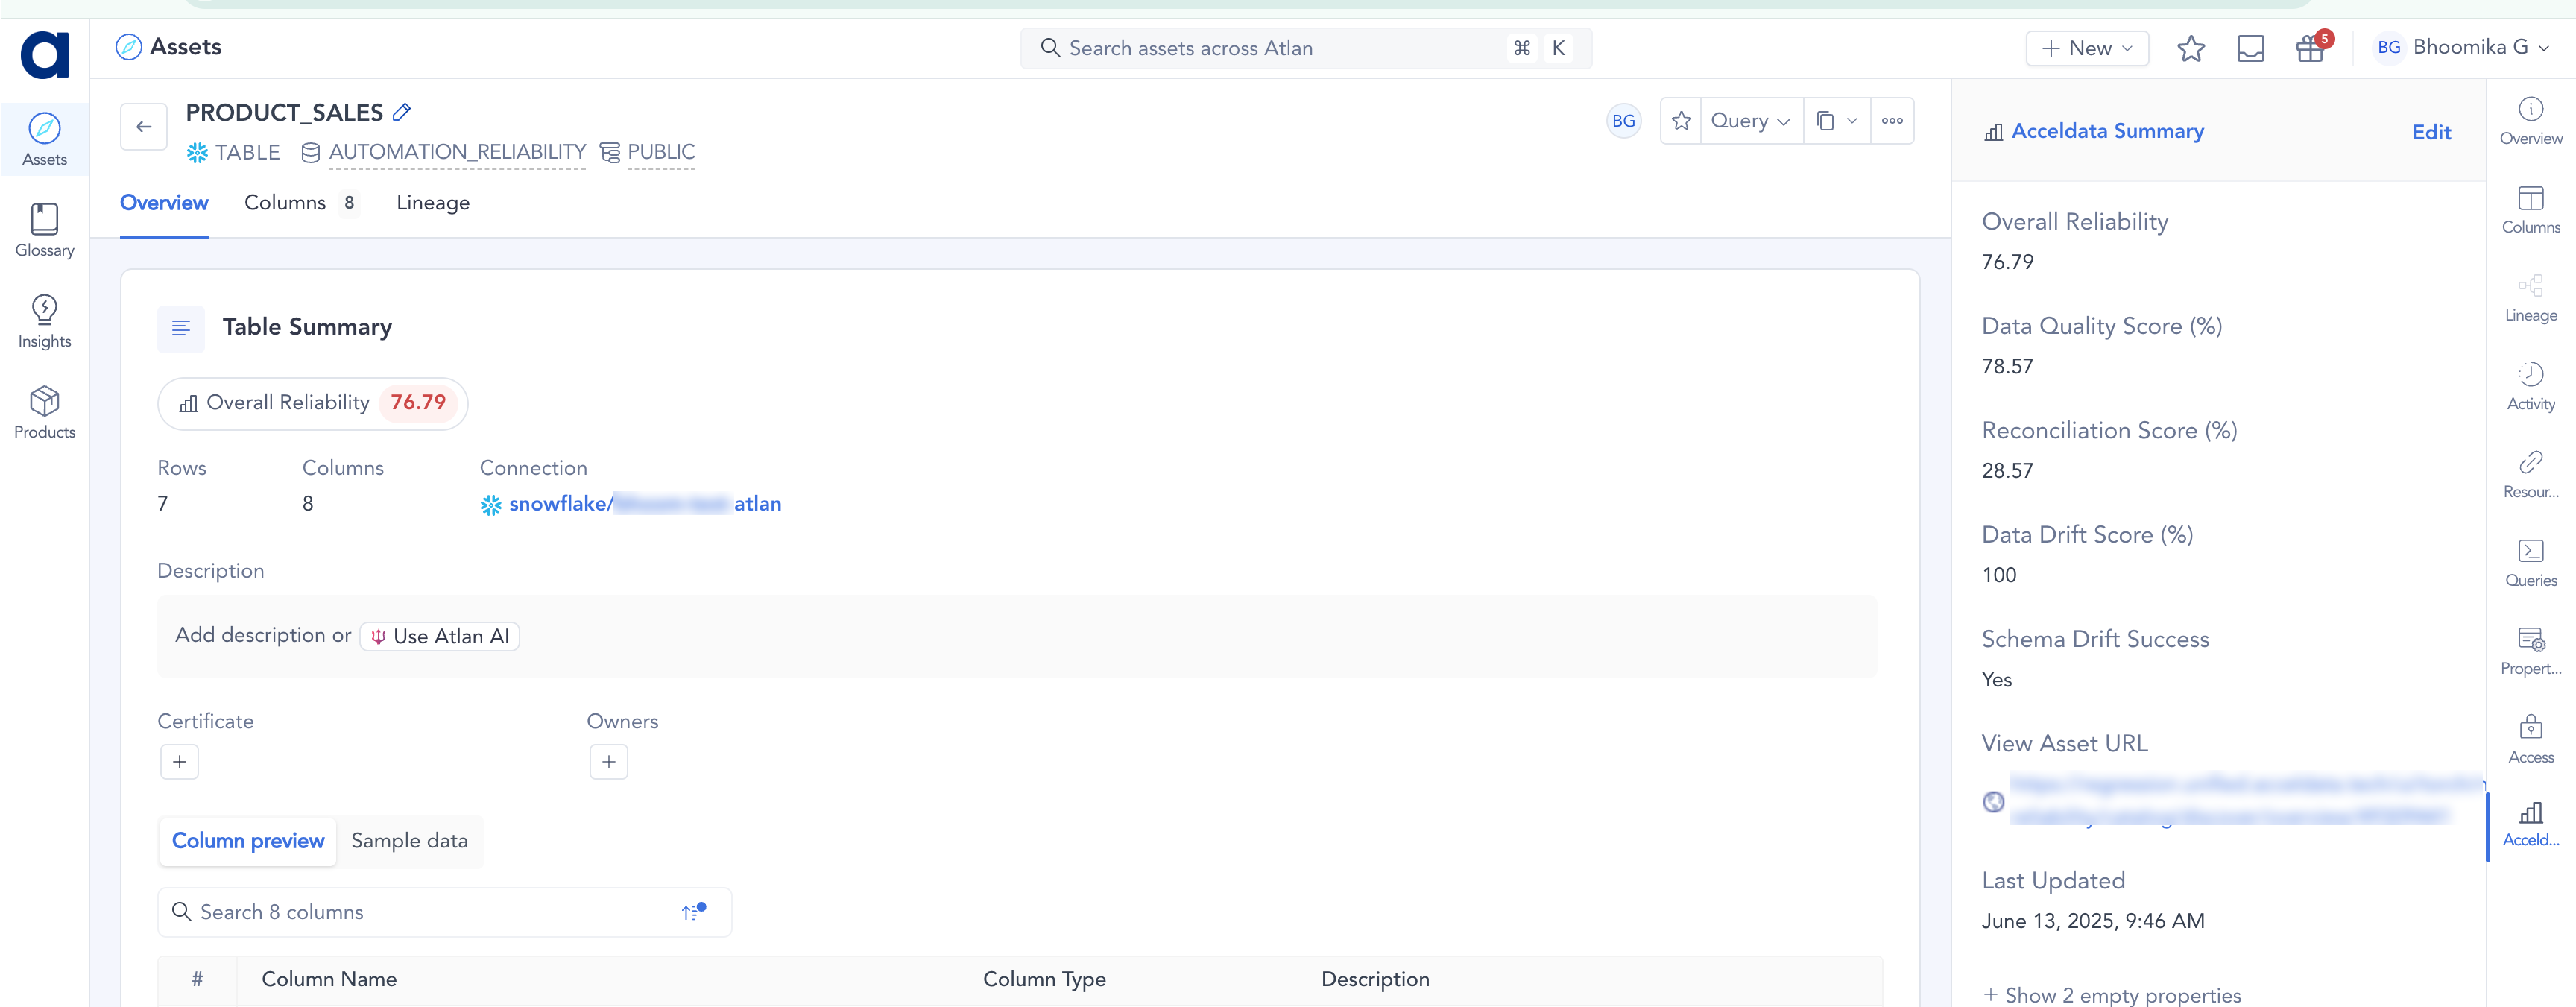
Task: Click the Column Type header
Action: [x=1044, y=979]
